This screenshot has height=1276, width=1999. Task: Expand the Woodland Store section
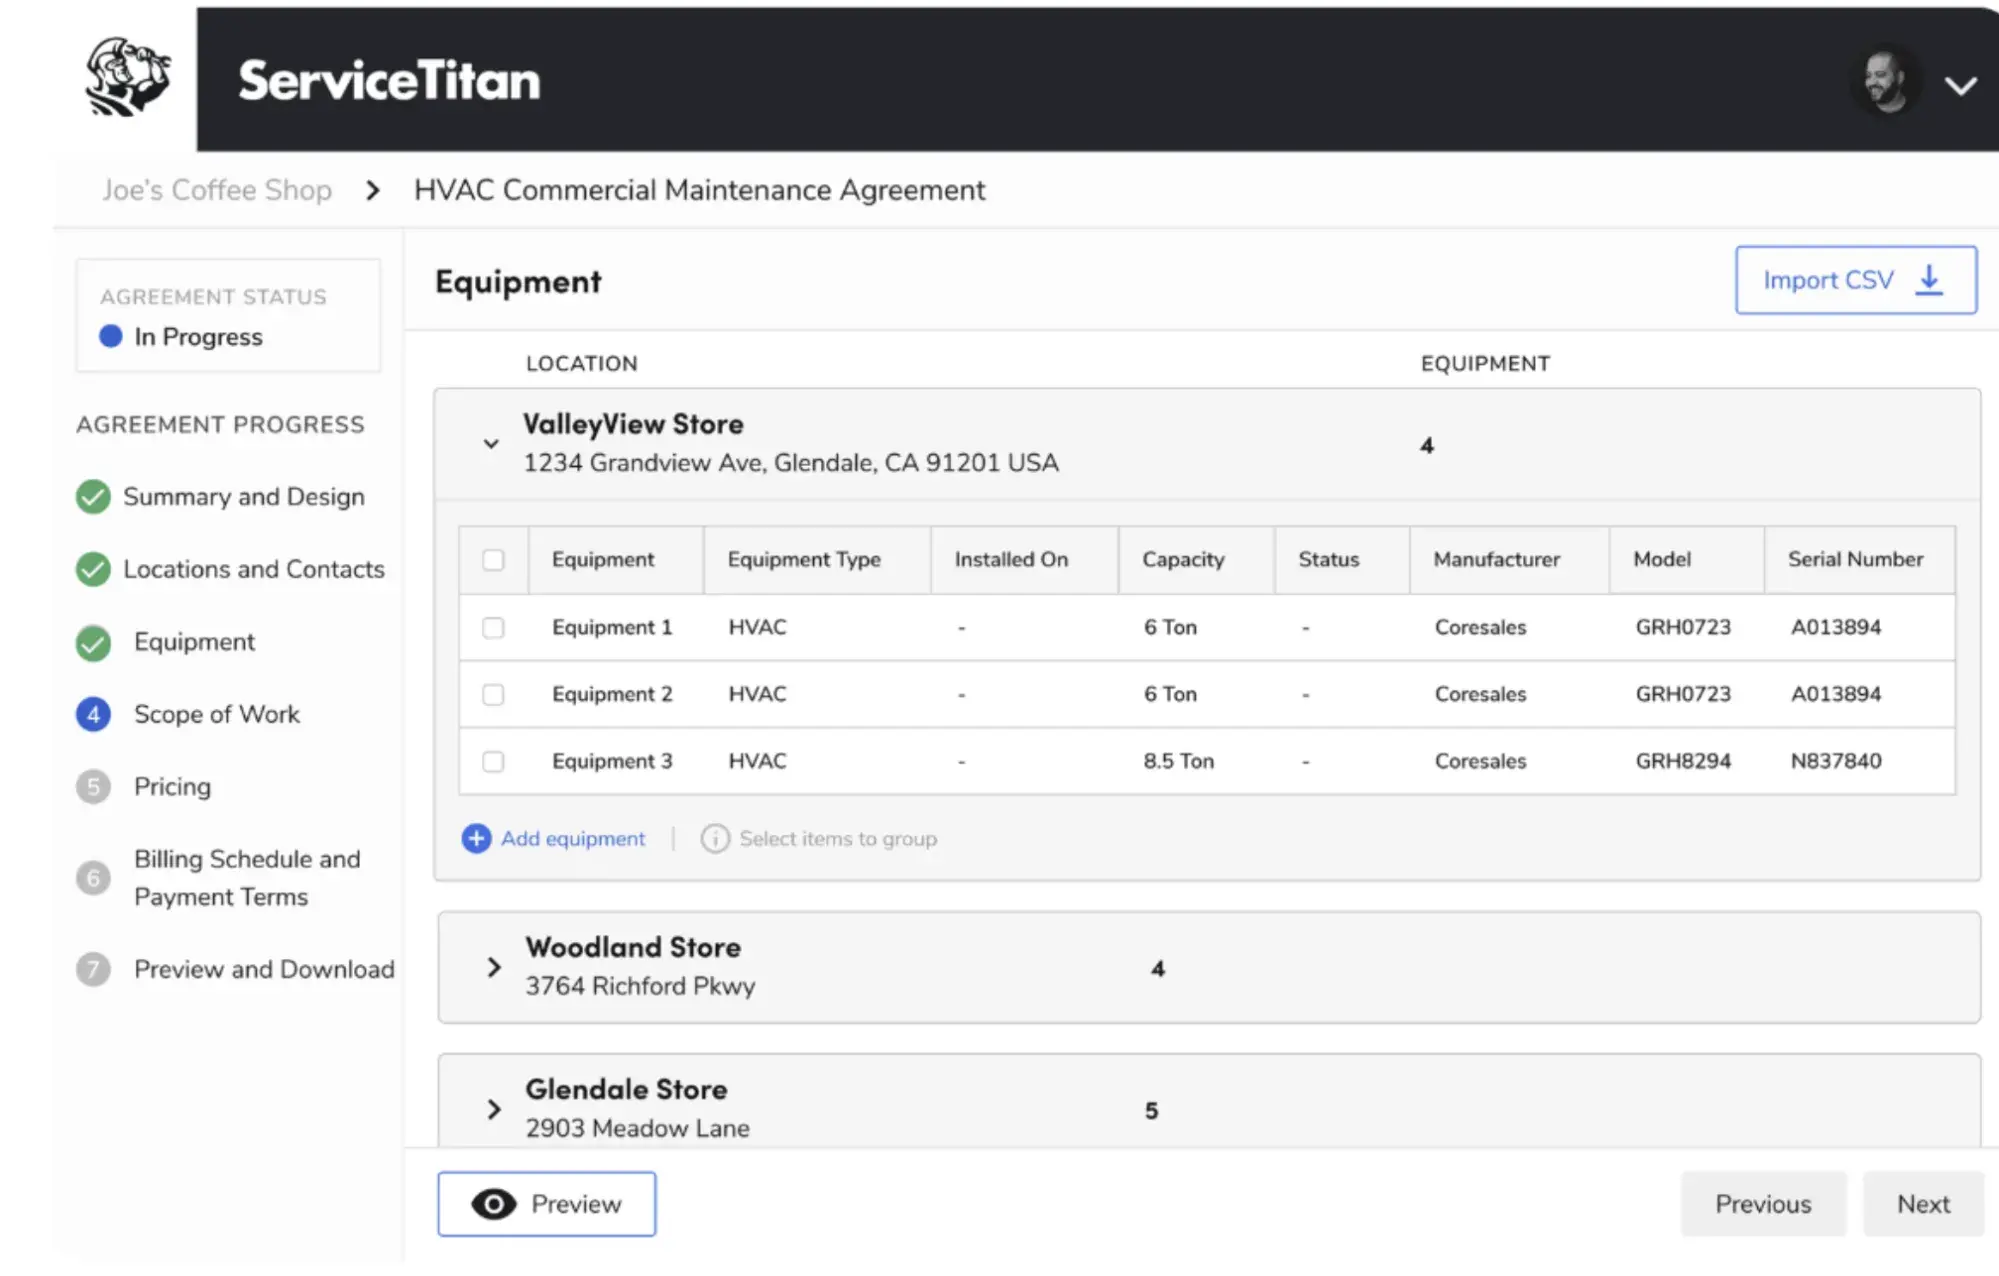tap(493, 966)
